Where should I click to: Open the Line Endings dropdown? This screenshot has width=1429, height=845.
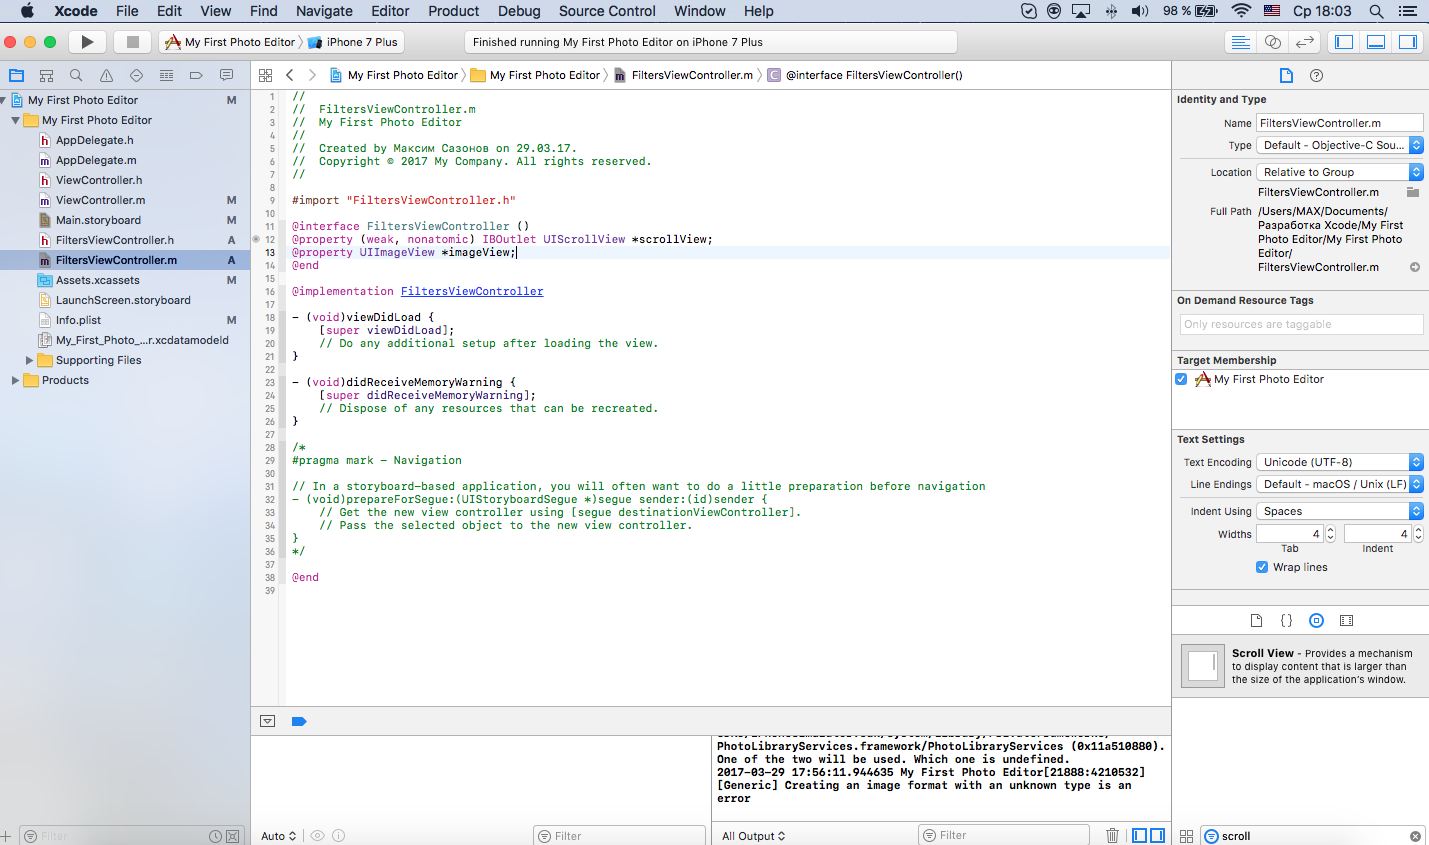click(x=1340, y=484)
